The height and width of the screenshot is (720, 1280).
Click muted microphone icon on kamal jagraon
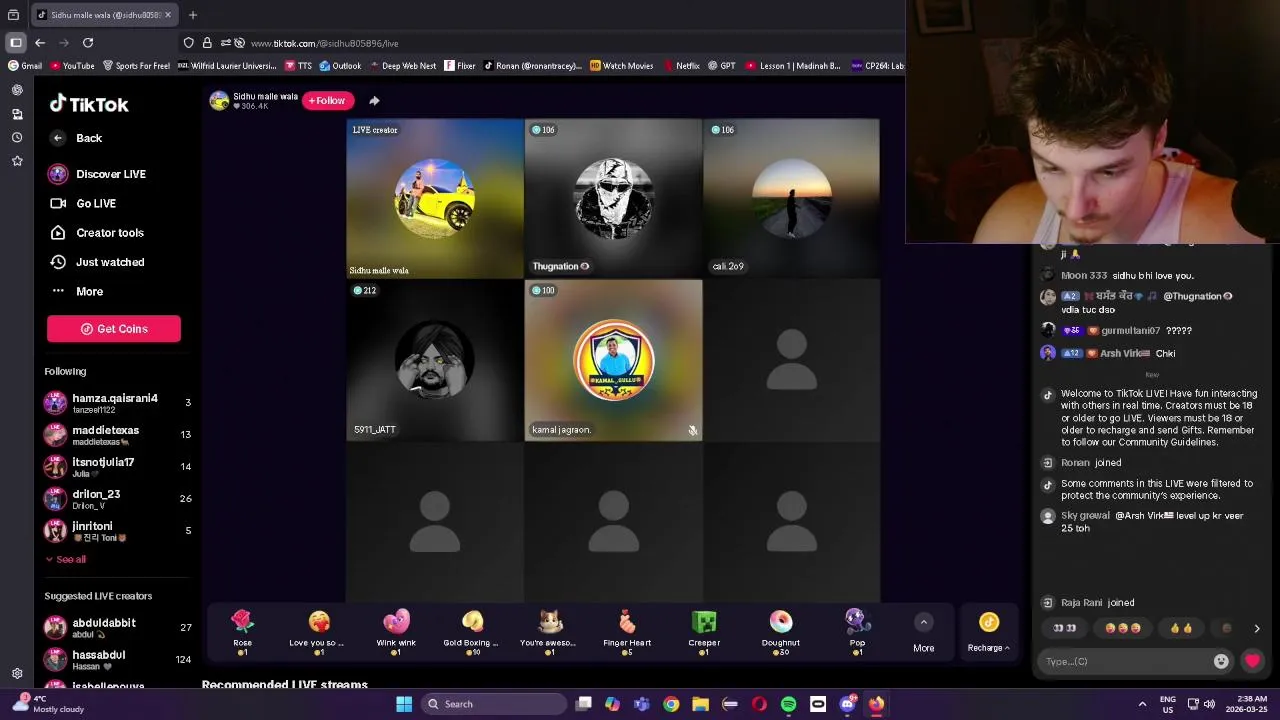(692, 431)
